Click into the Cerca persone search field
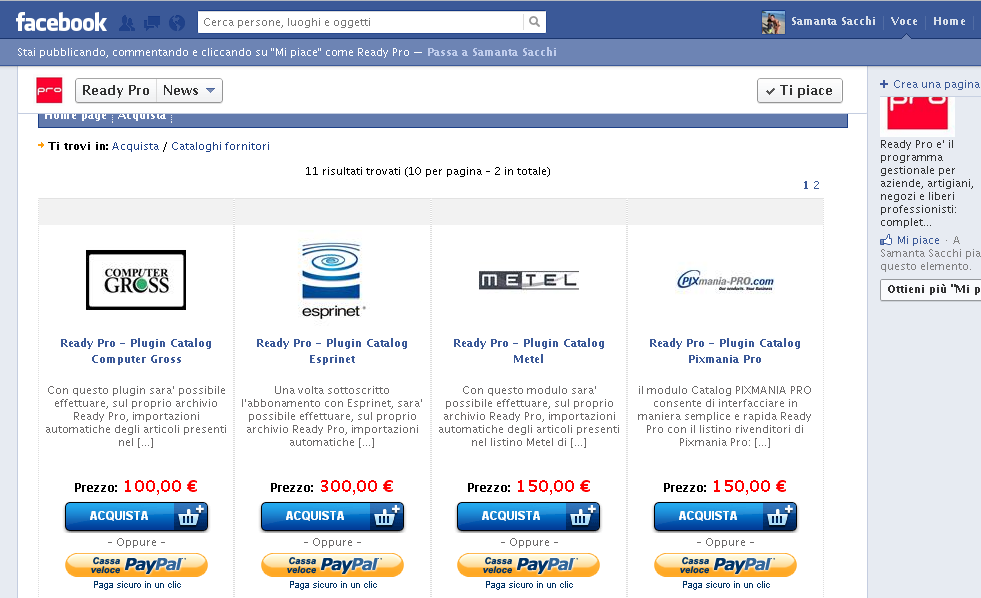This screenshot has height=598, width=981. point(361,22)
